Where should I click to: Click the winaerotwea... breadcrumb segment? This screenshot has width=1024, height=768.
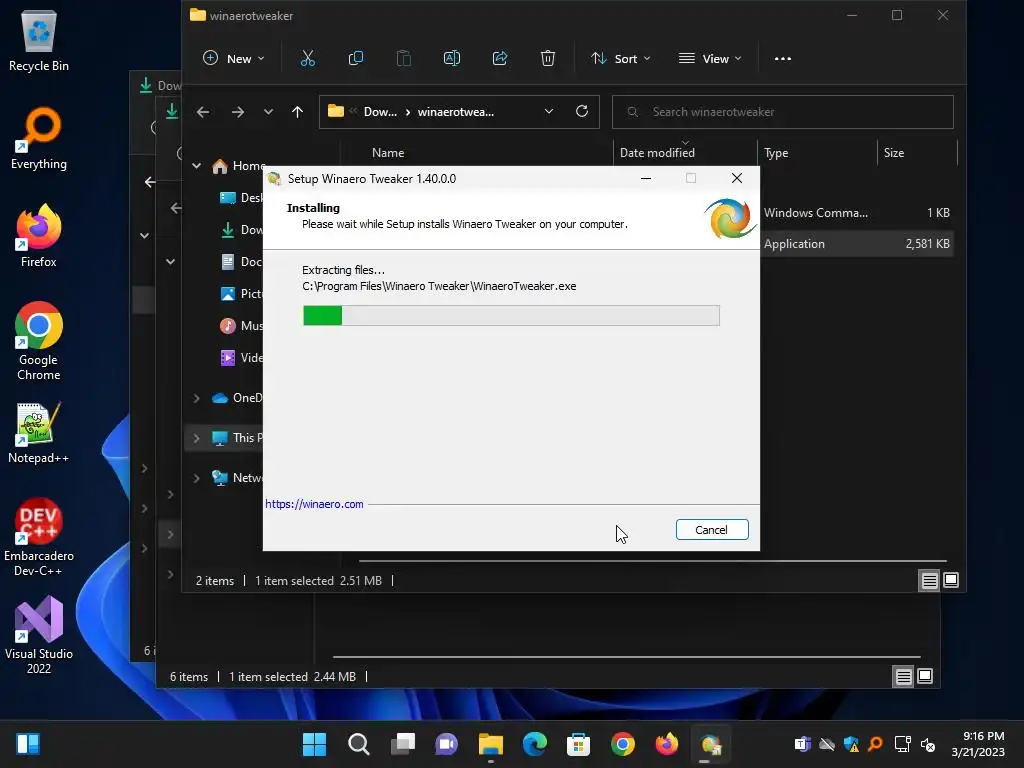click(x=456, y=112)
